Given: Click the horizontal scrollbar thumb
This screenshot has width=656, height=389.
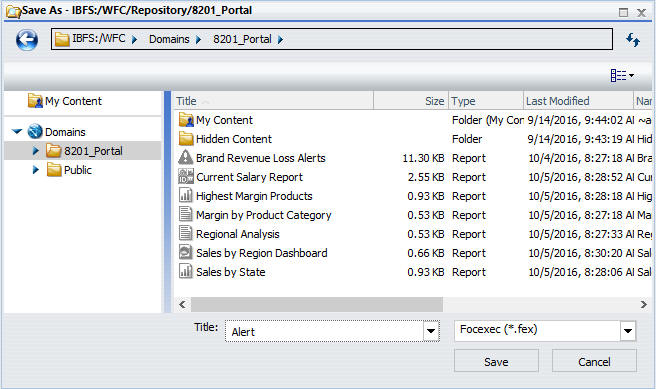Looking at the screenshot, I should [317, 305].
